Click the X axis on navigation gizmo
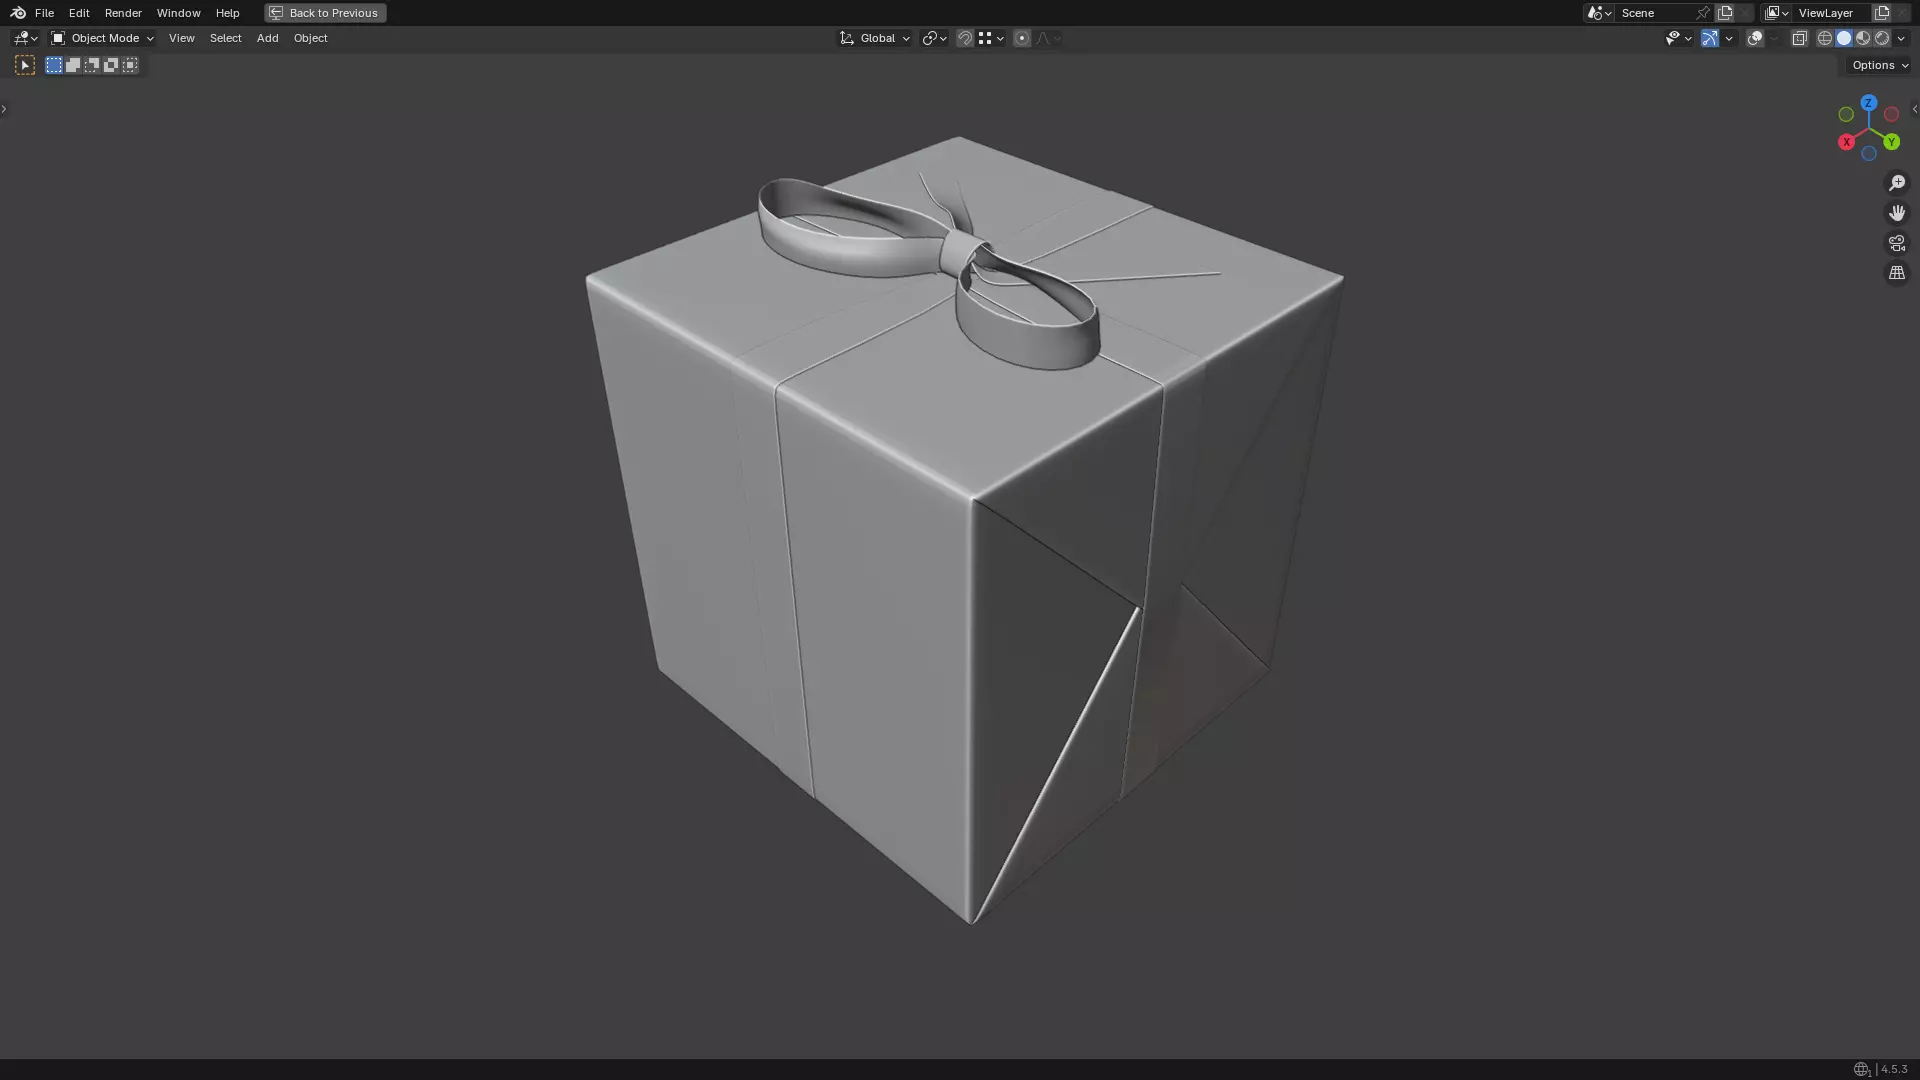This screenshot has height=1080, width=1920. click(x=1846, y=142)
